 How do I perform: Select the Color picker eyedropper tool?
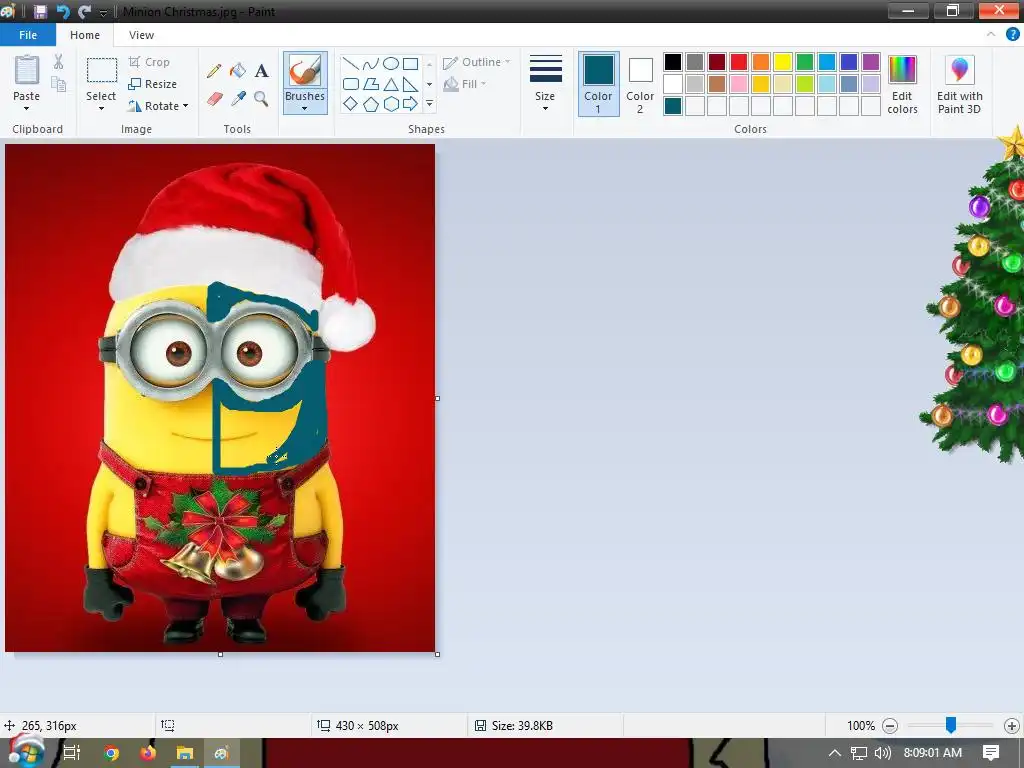tap(238, 99)
